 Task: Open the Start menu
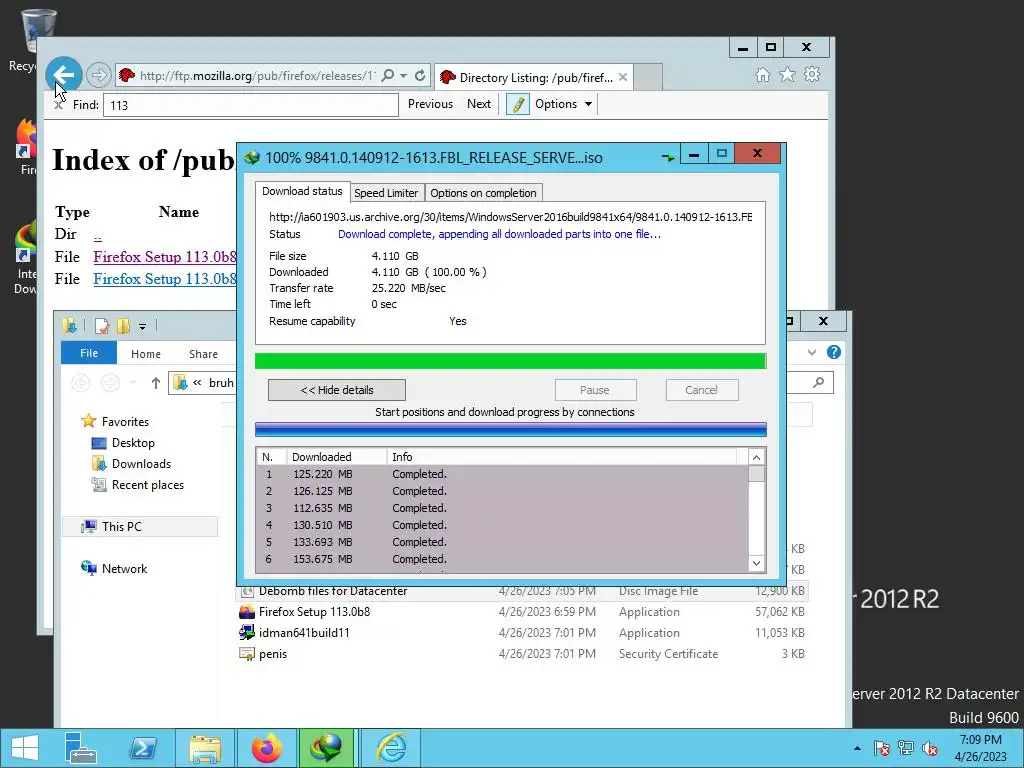coord(24,748)
